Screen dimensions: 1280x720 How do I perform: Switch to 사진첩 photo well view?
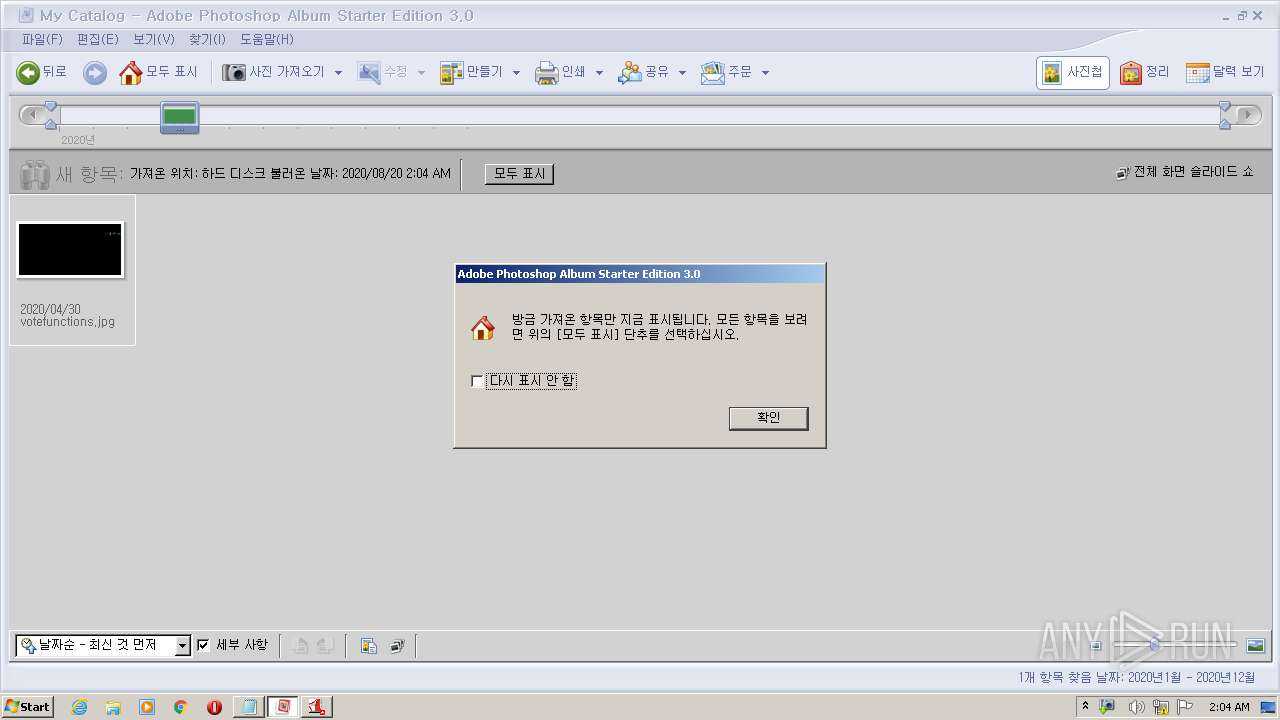pos(1072,72)
